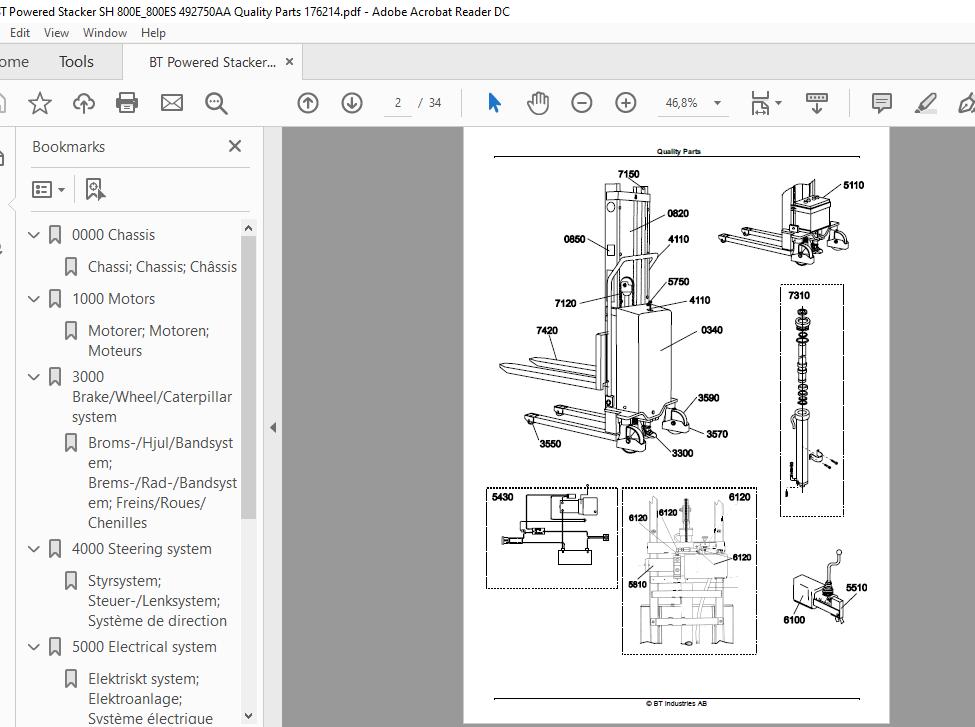Image resolution: width=975 pixels, height=727 pixels.
Task: Switch to the Tools tab
Action: click(76, 62)
